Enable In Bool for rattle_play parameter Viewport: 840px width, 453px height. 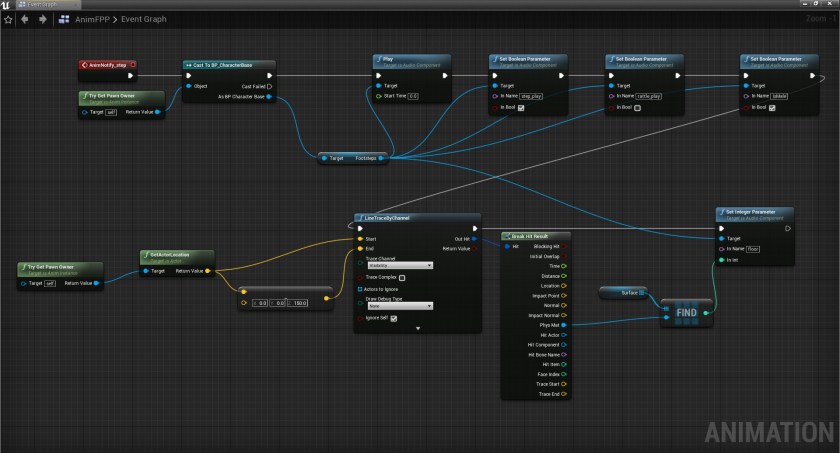[x=637, y=107]
